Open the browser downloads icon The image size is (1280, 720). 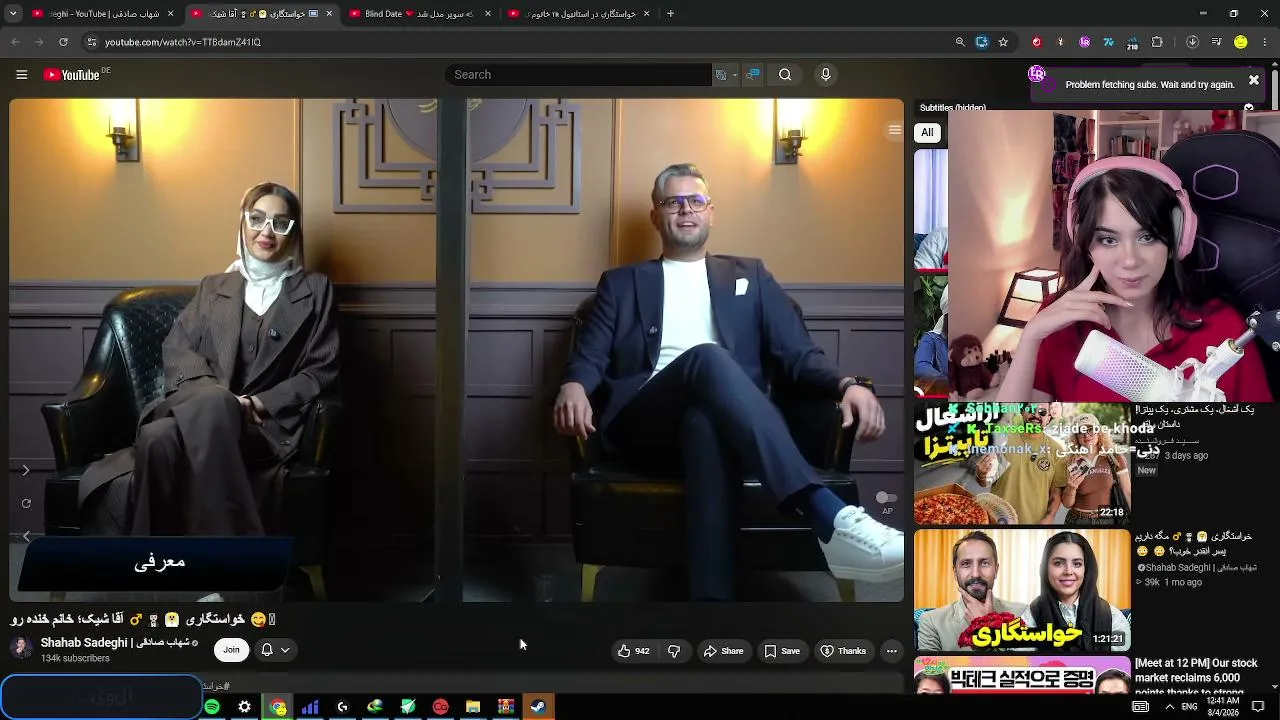1192,42
